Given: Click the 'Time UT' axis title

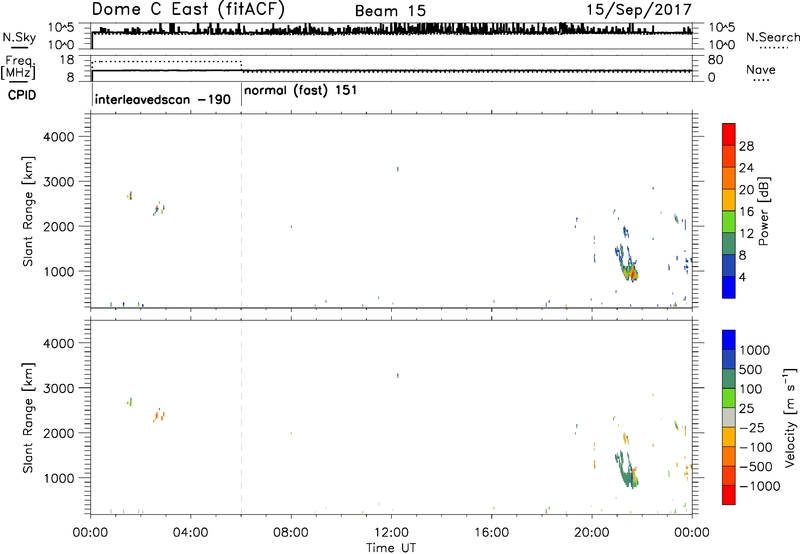Looking at the screenshot, I should [x=391, y=547].
